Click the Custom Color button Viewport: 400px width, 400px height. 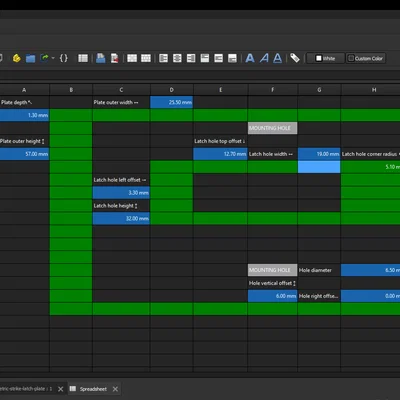(366, 58)
